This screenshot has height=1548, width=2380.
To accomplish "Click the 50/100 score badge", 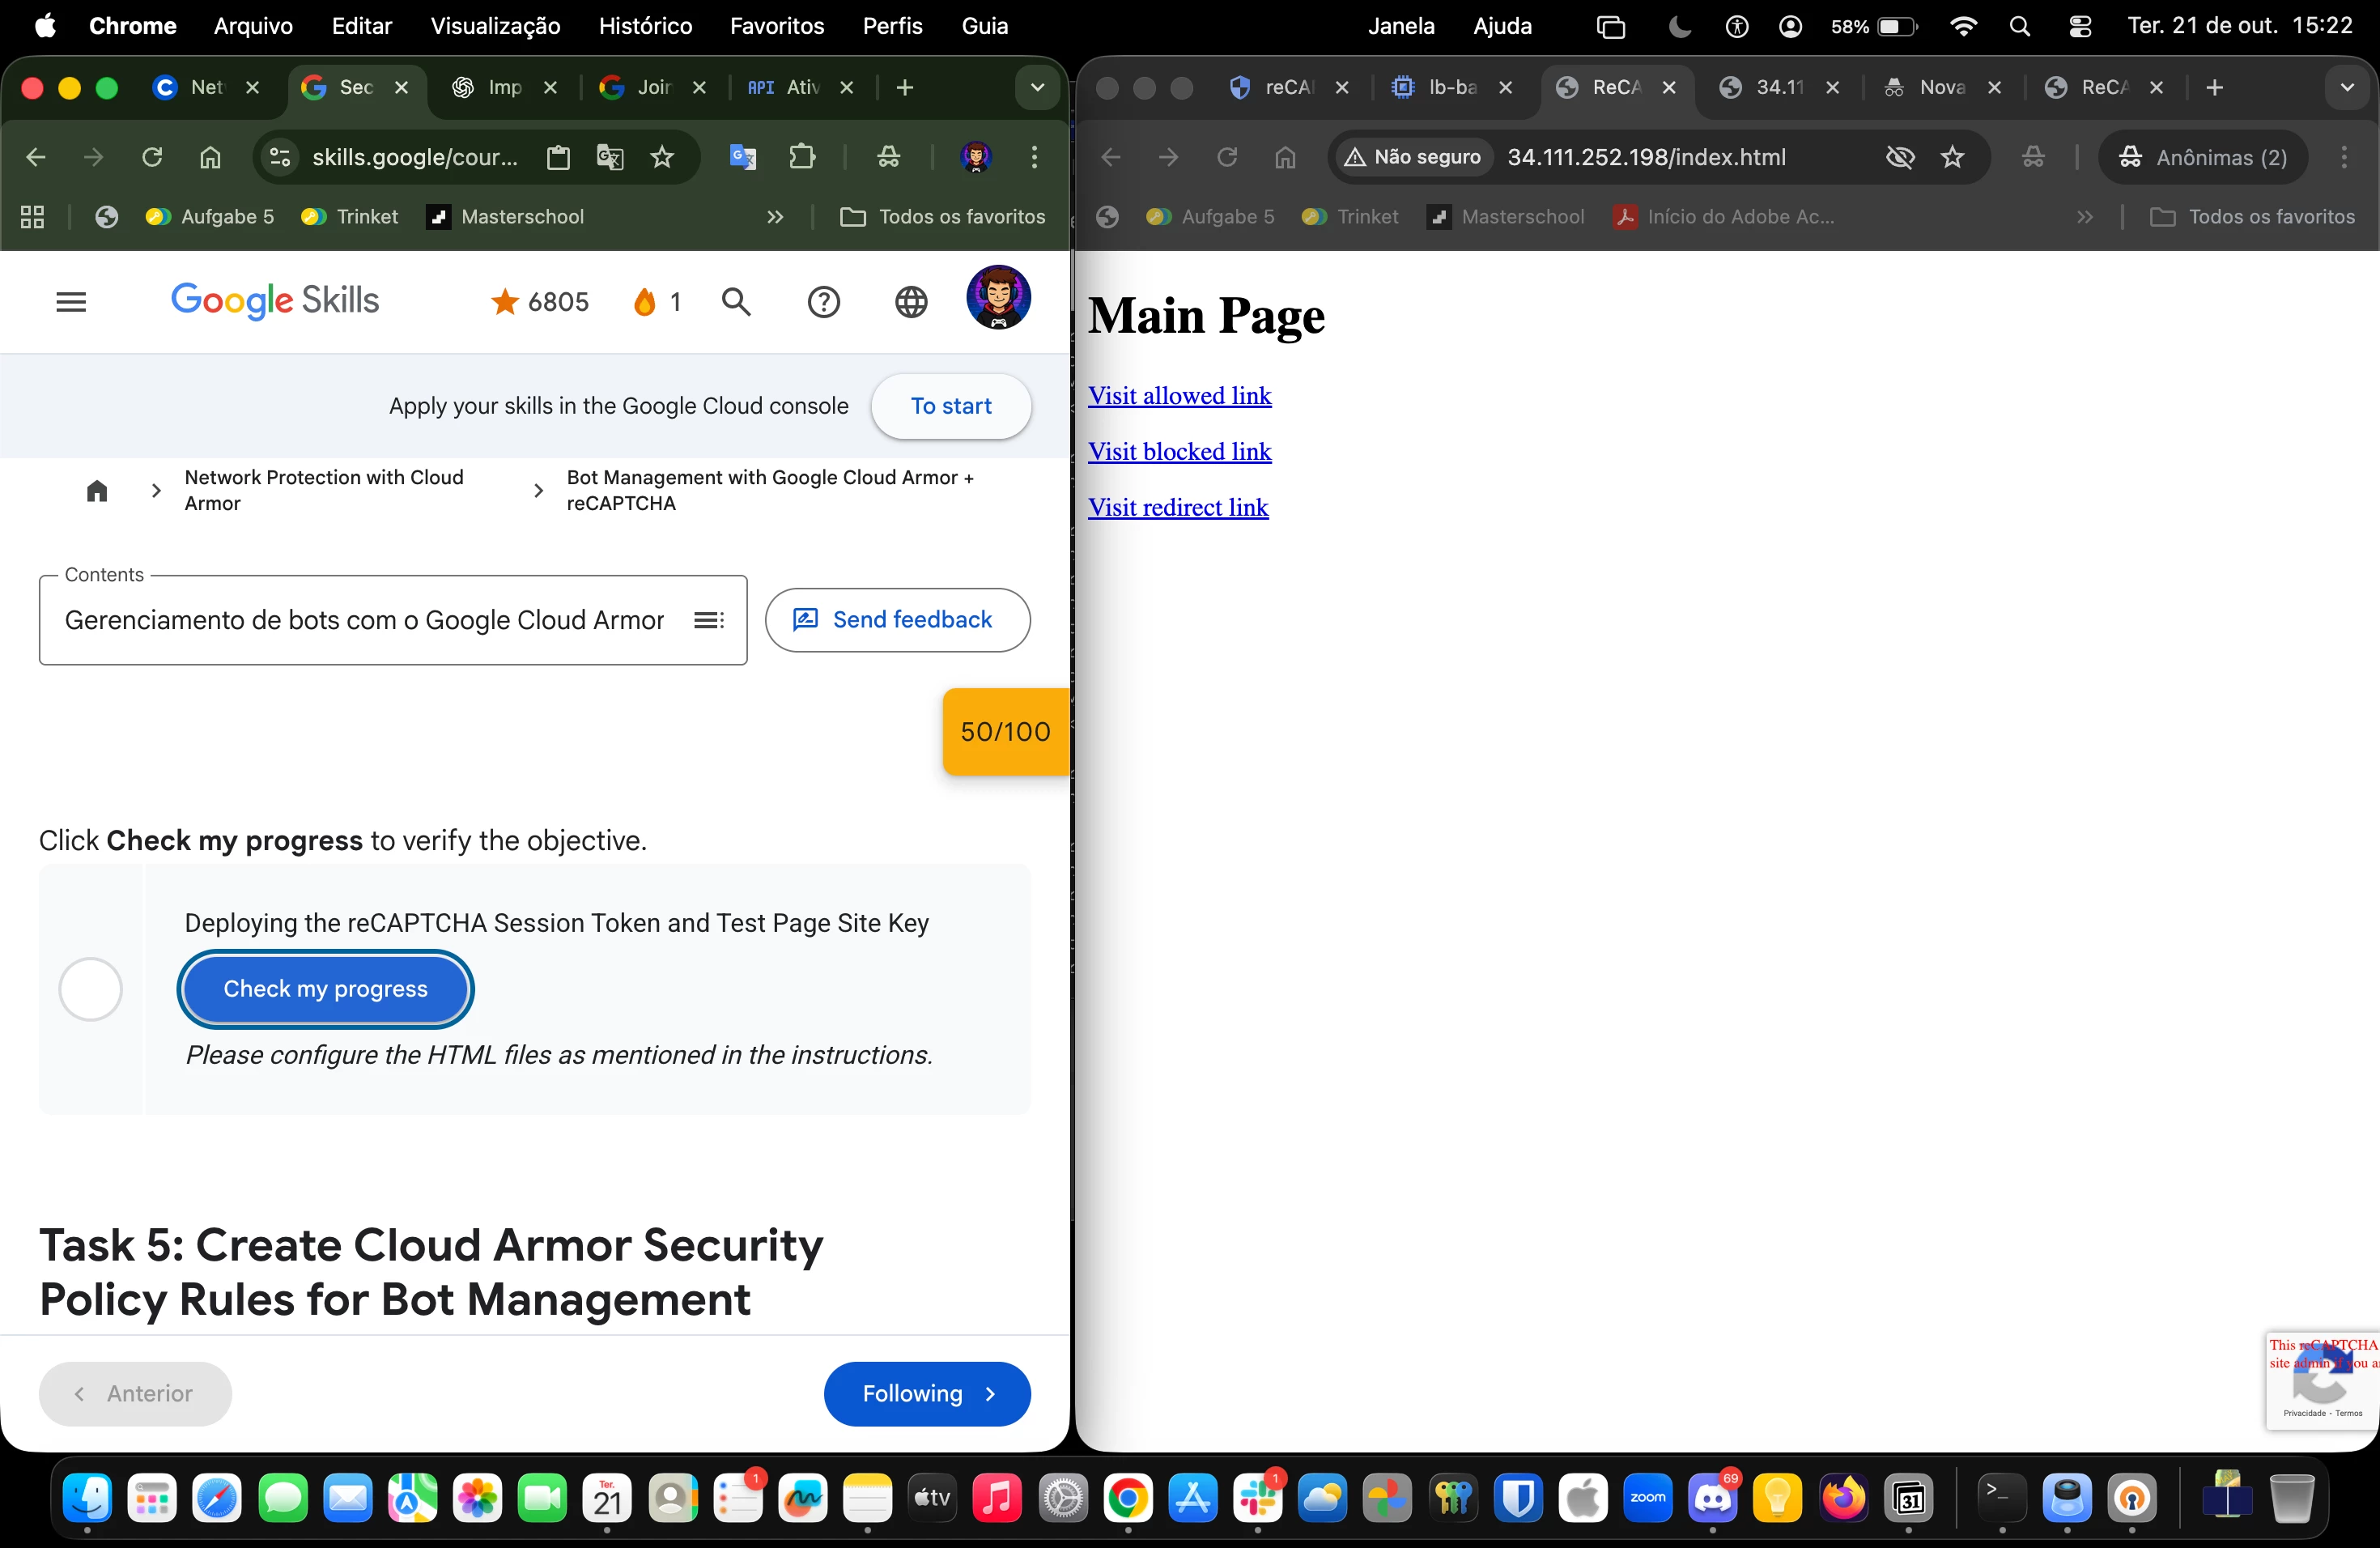I will 1005,731.
